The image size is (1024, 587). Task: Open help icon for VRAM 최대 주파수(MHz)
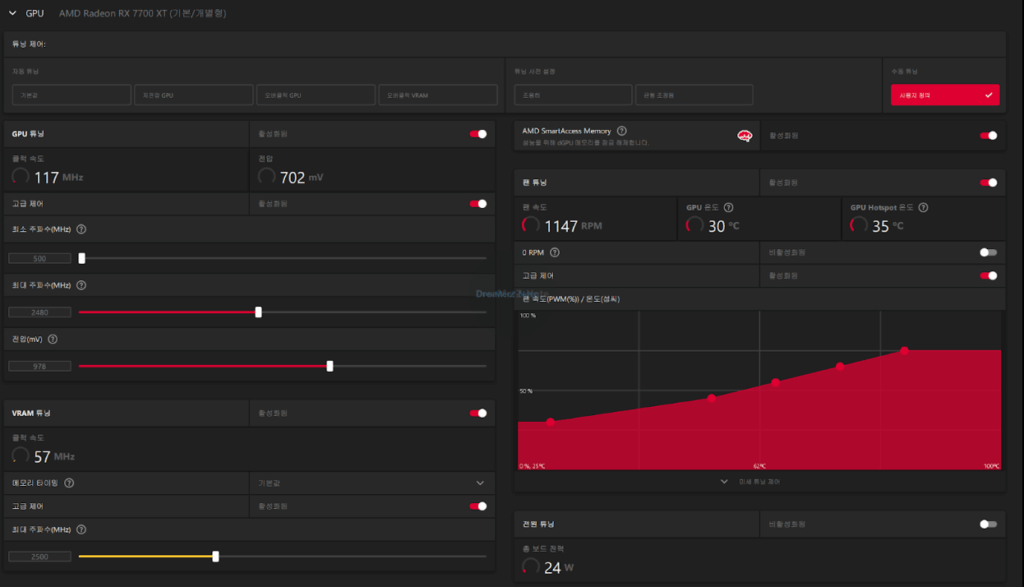pos(81,530)
